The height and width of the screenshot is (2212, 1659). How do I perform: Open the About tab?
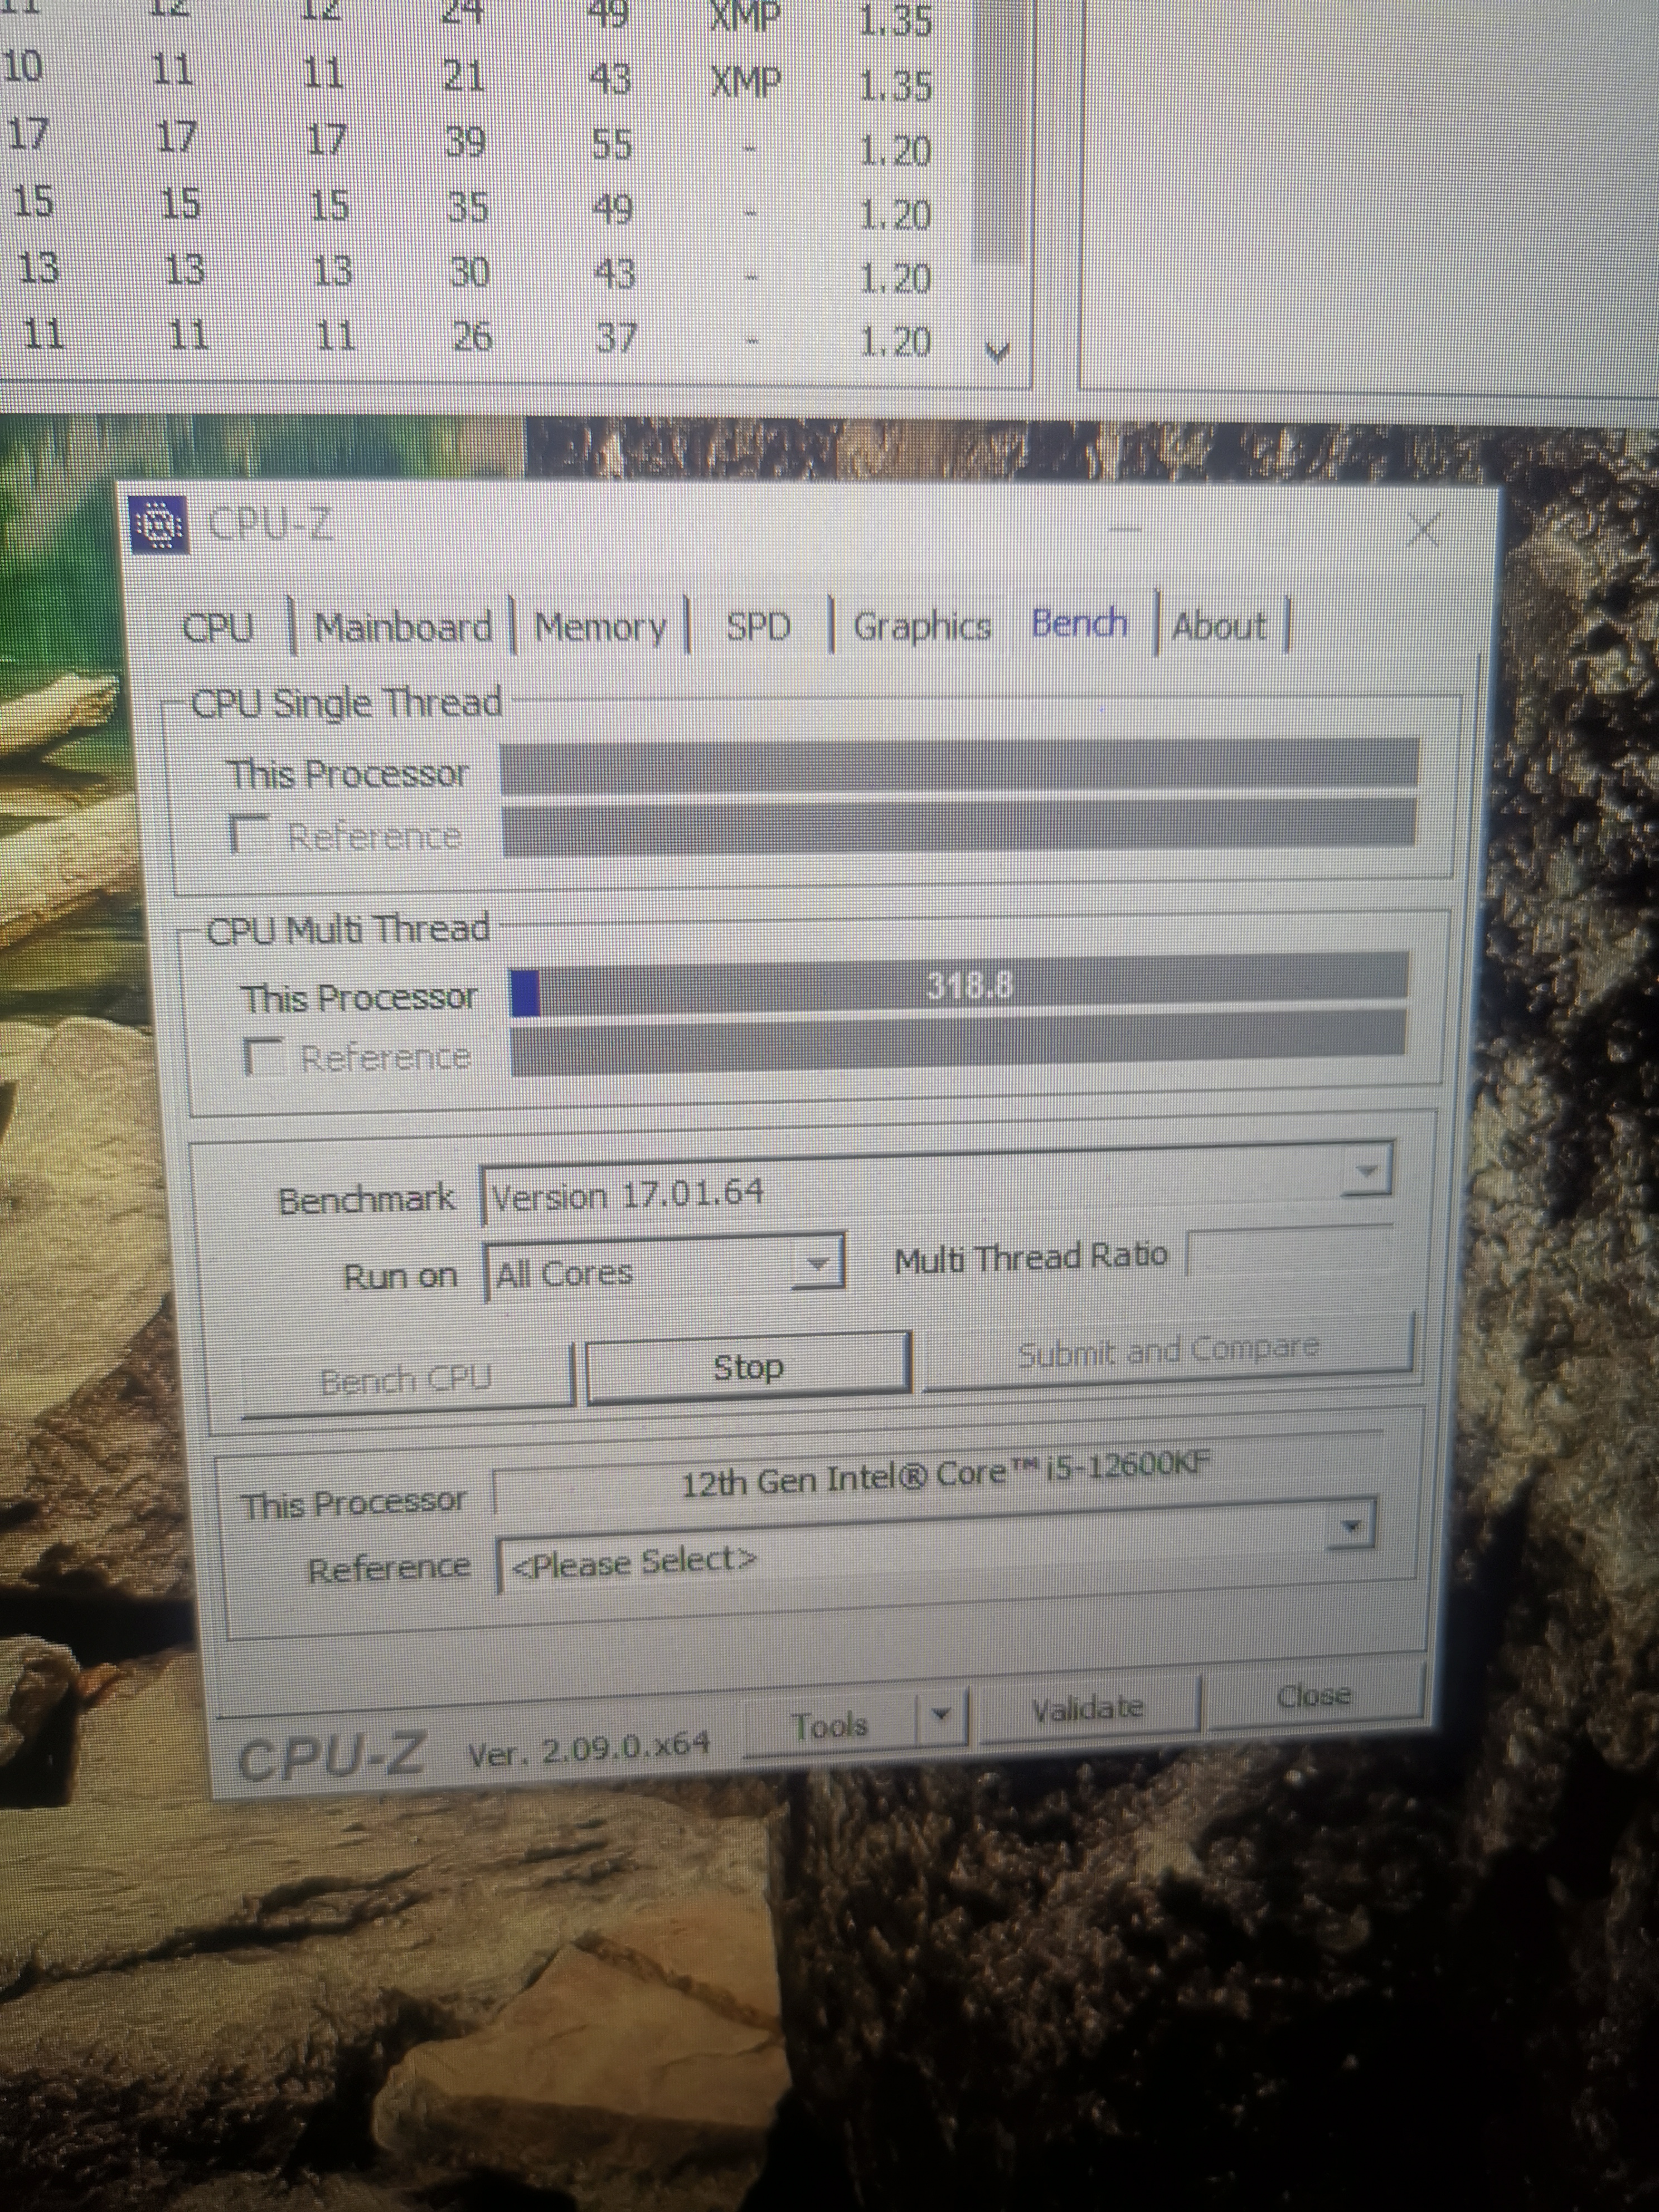tap(1219, 626)
